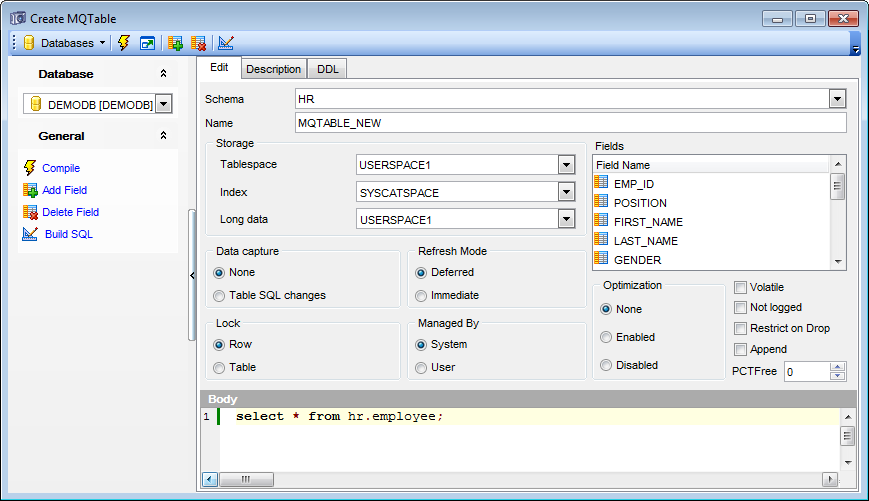Click the Add Field toolbar icon
This screenshot has width=869, height=501.
tap(175, 43)
